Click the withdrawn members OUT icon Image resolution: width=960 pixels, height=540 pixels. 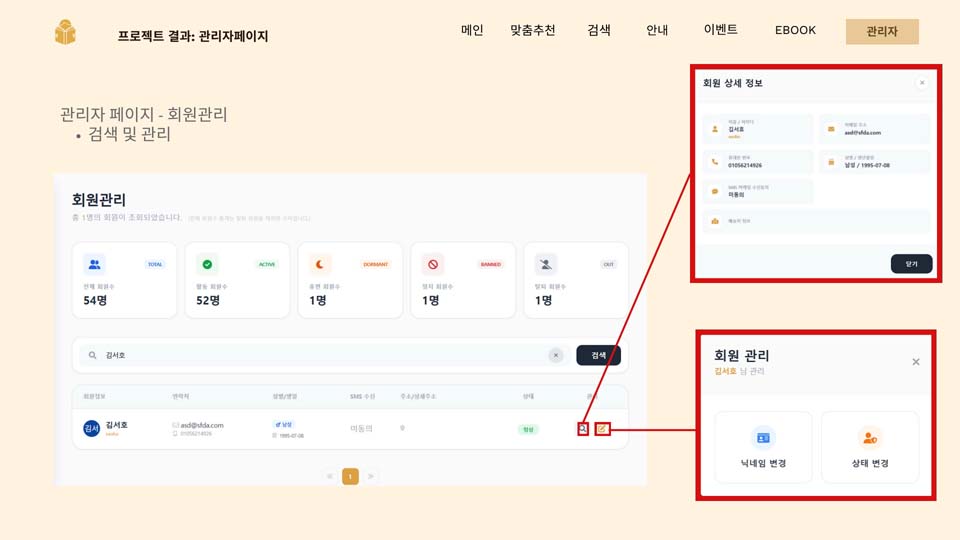[546, 265]
